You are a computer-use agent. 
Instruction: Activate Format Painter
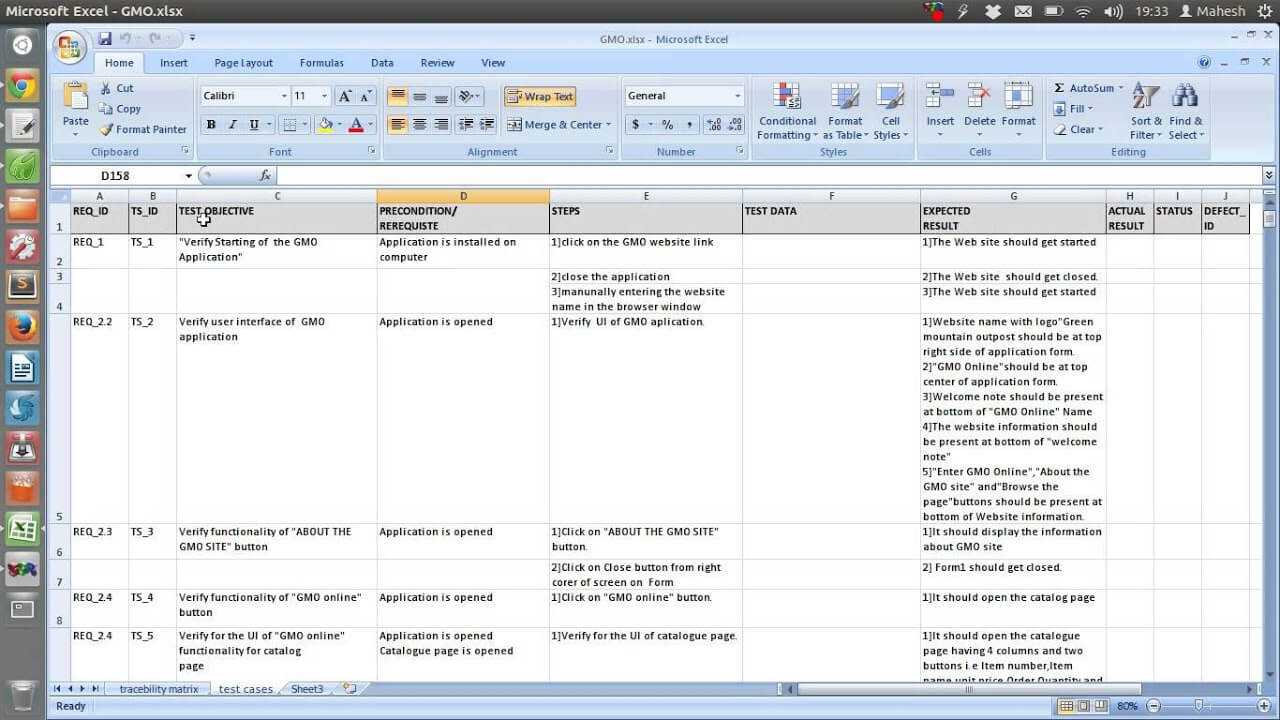click(x=143, y=129)
